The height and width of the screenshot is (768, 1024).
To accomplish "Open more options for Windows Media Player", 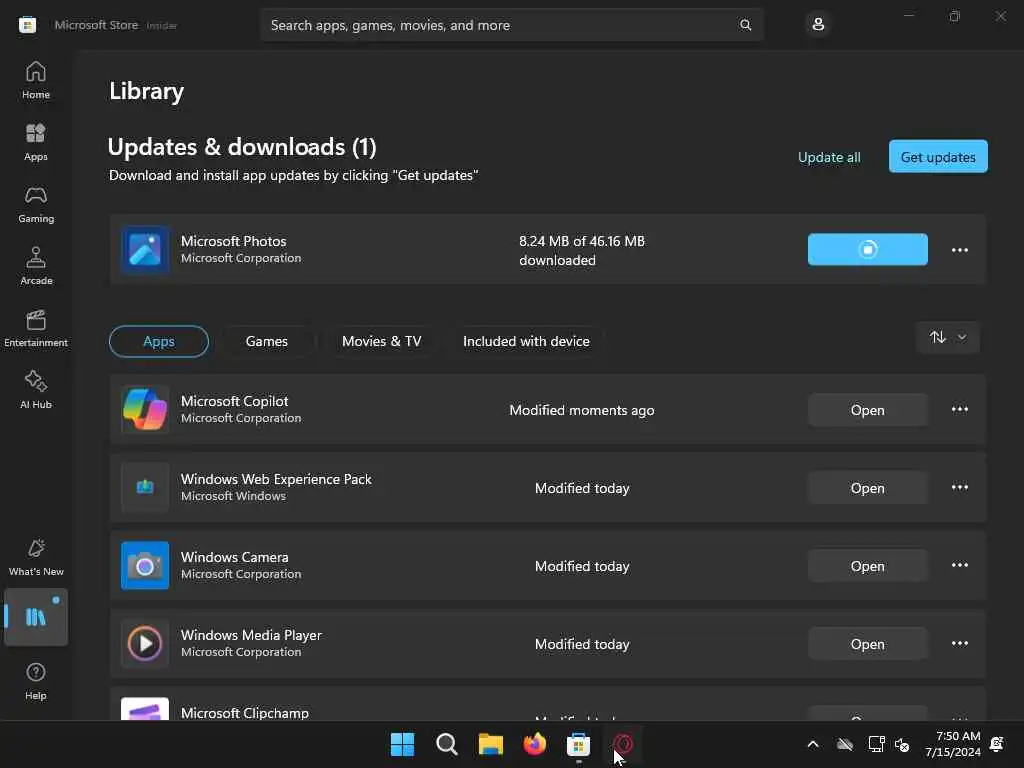I will [x=959, y=643].
